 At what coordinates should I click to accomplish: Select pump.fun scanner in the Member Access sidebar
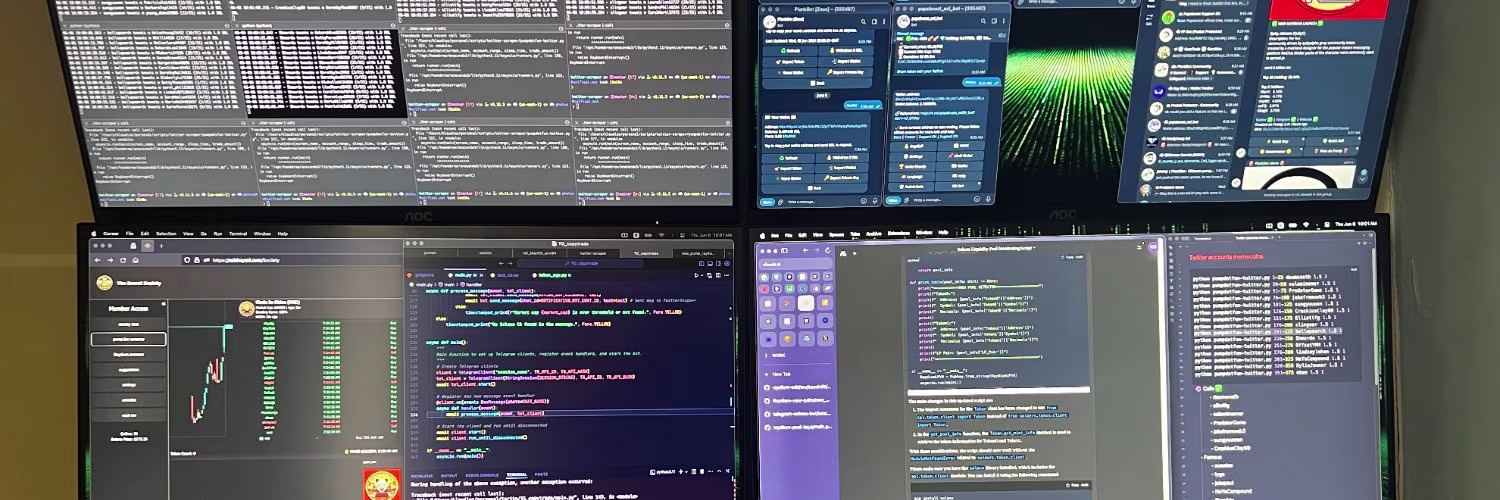[x=128, y=339]
